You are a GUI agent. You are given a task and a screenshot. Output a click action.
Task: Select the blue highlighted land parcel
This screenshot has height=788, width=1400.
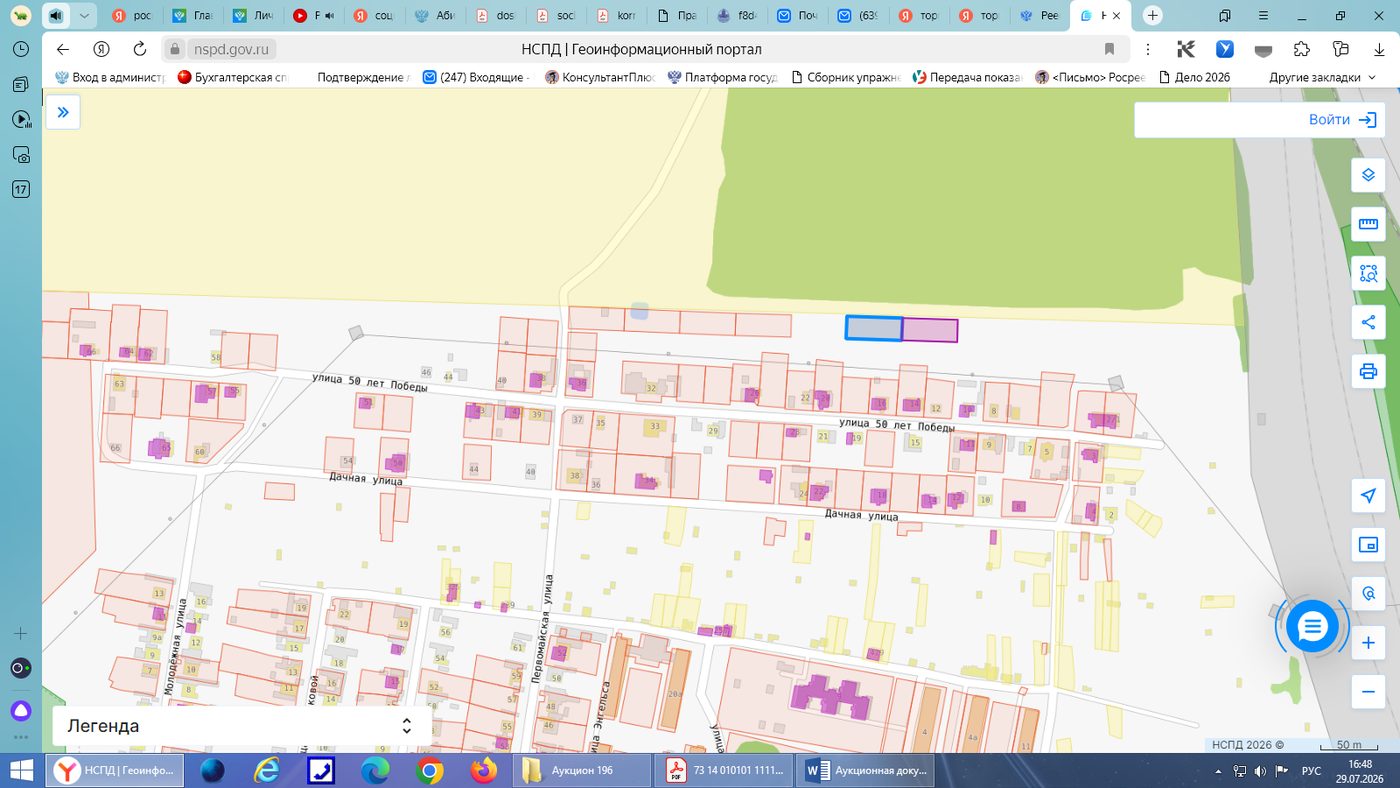click(874, 328)
